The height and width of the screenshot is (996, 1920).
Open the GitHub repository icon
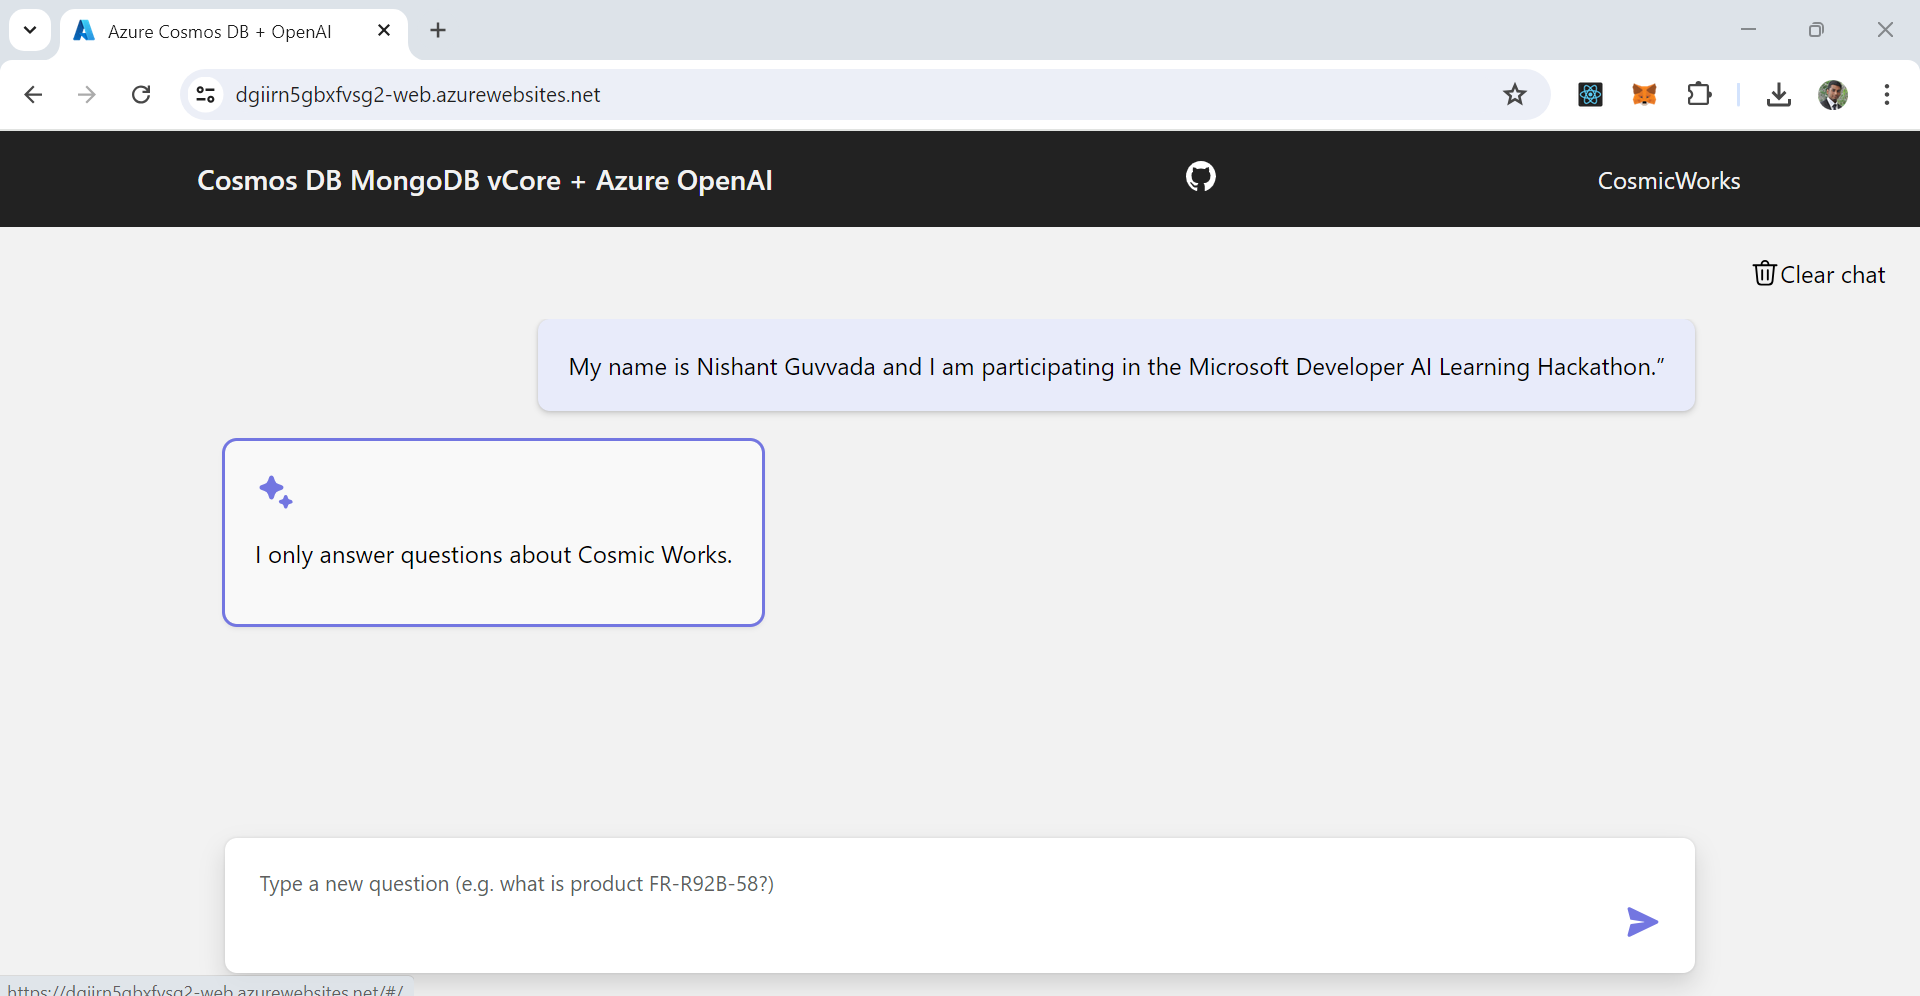(x=1200, y=177)
